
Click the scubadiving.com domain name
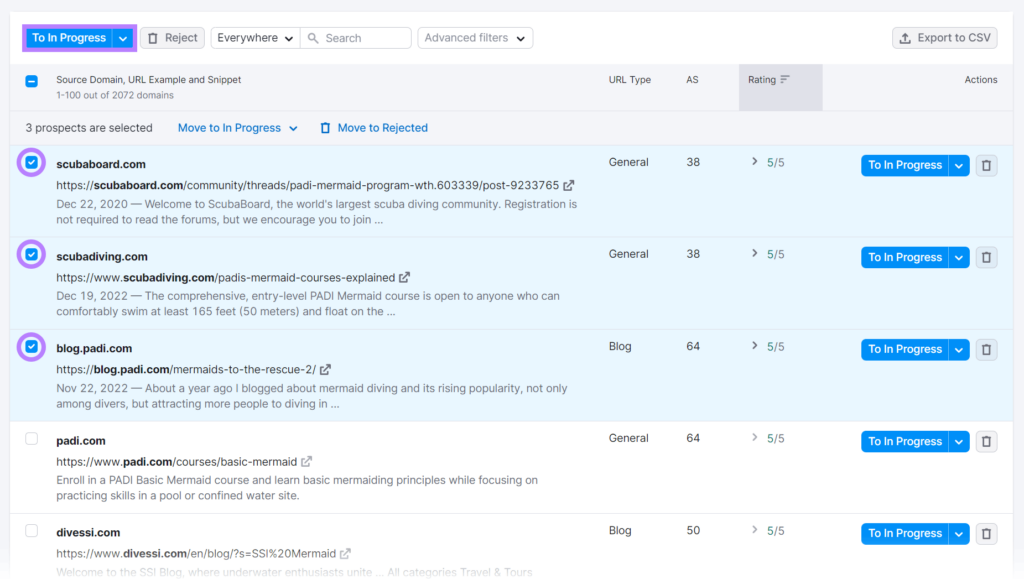[x=102, y=257]
